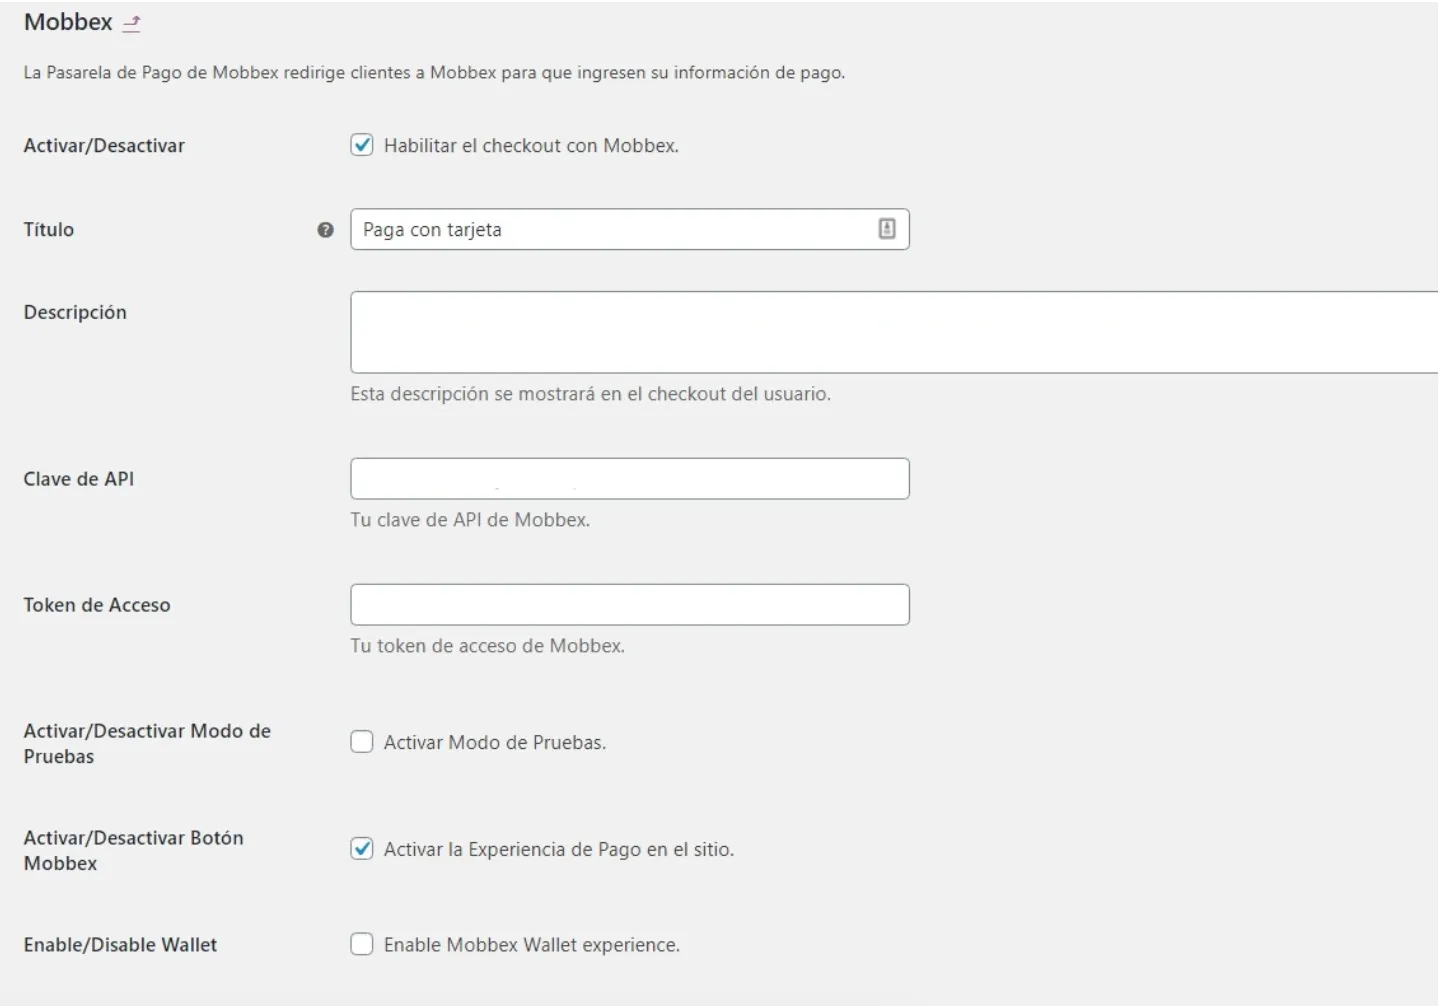Select the Token de Acceso input field

pos(630,605)
